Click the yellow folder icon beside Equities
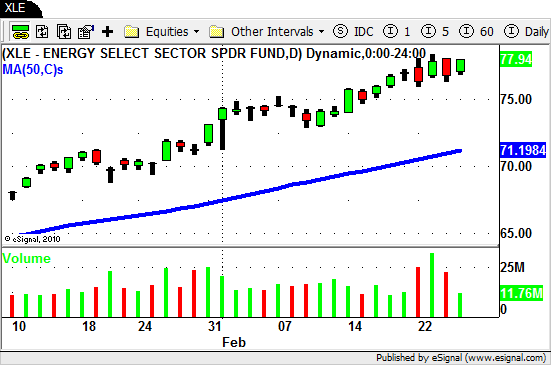551x365 pixels. (x=131, y=32)
